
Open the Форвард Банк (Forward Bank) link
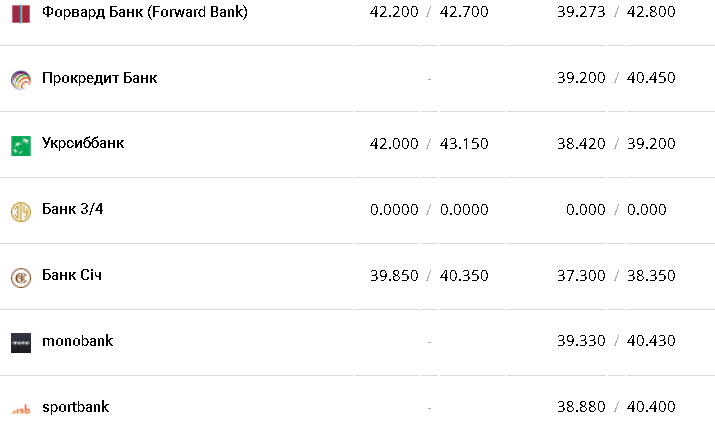click(x=144, y=12)
